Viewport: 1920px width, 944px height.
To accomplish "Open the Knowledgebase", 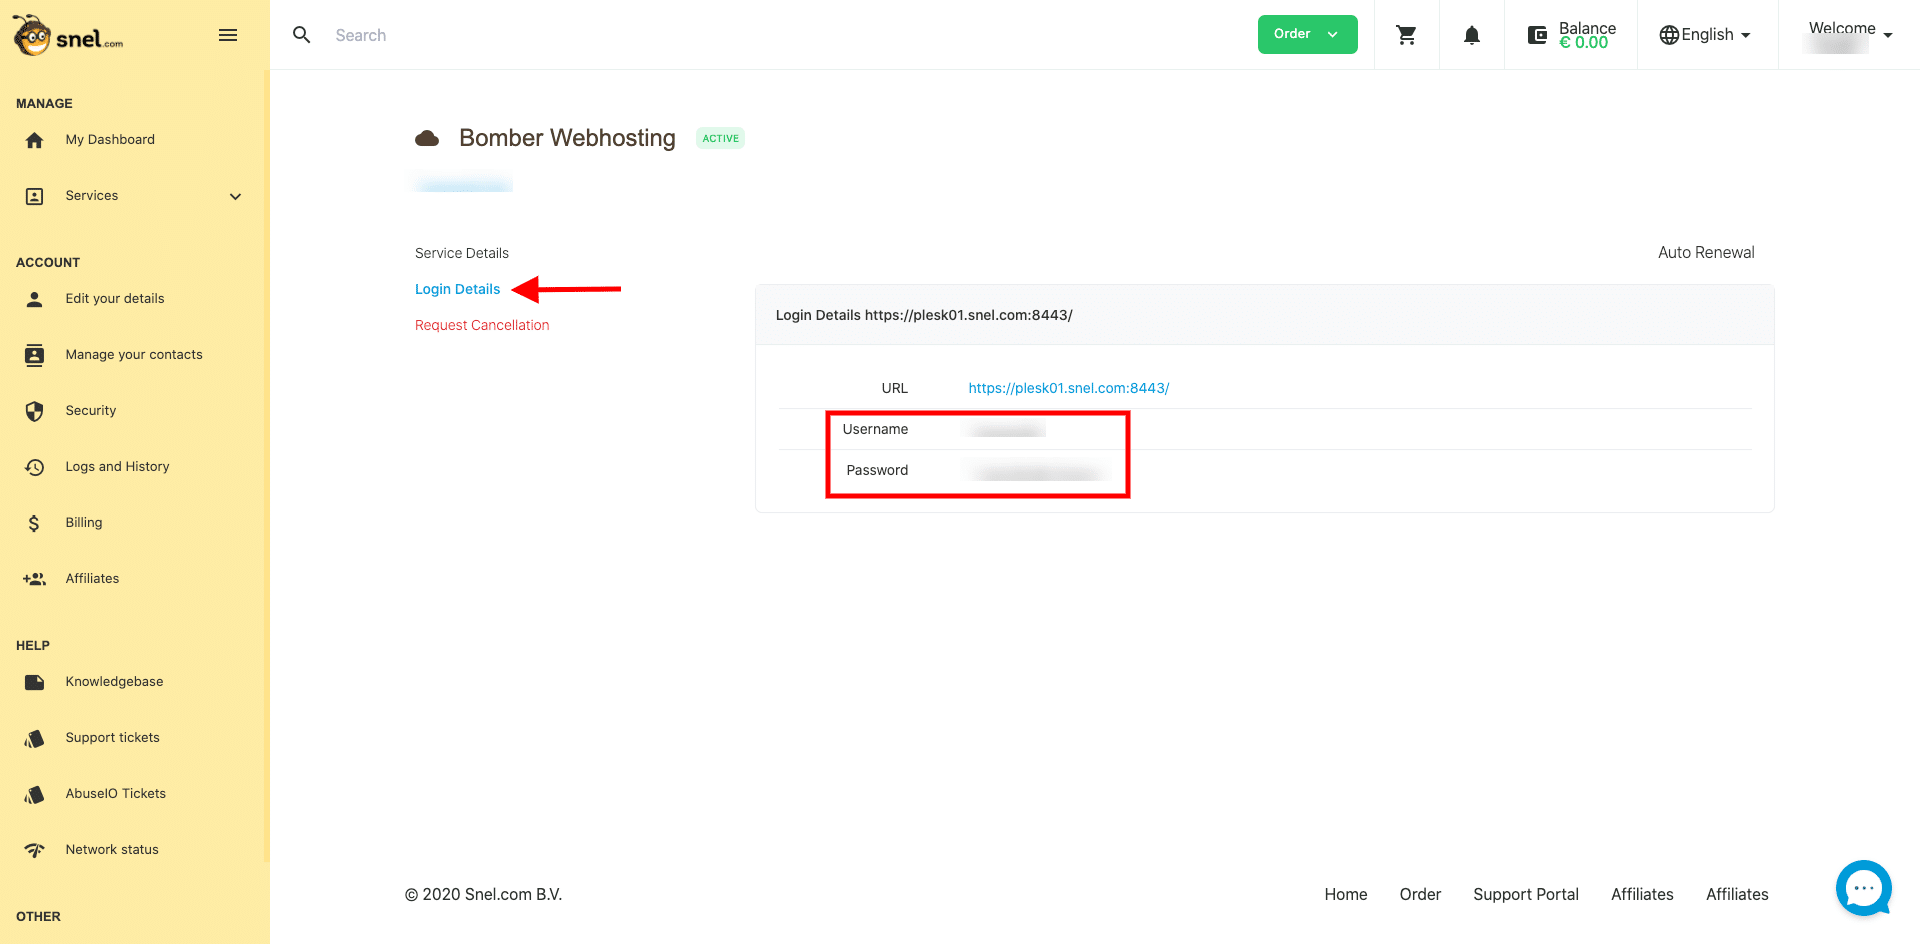I will [114, 682].
